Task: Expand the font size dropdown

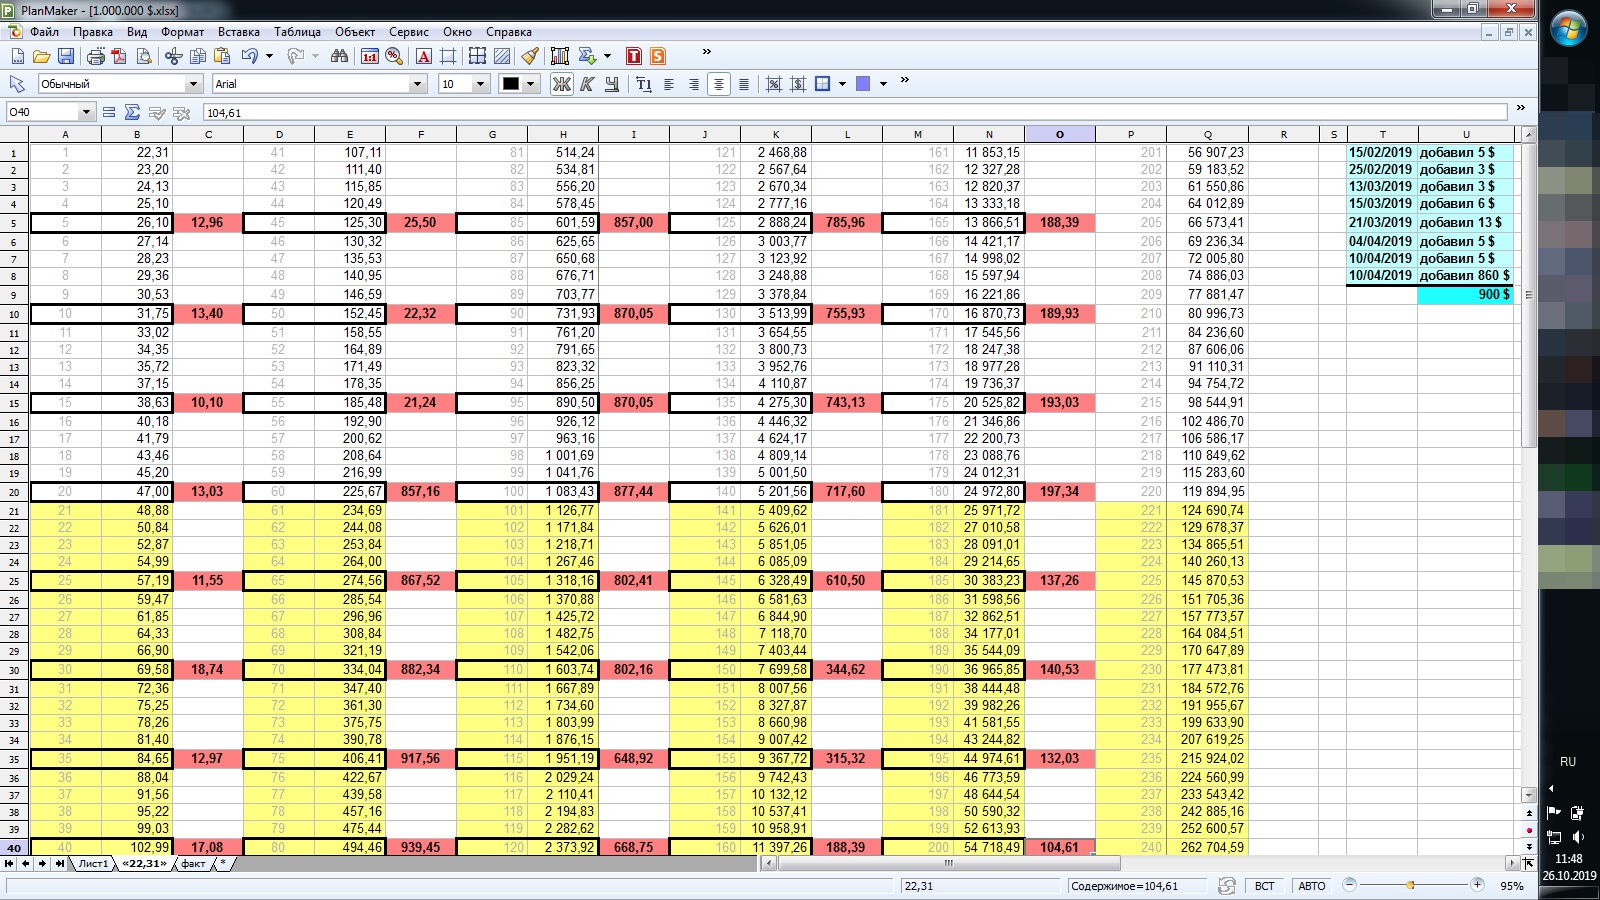Action: point(480,84)
